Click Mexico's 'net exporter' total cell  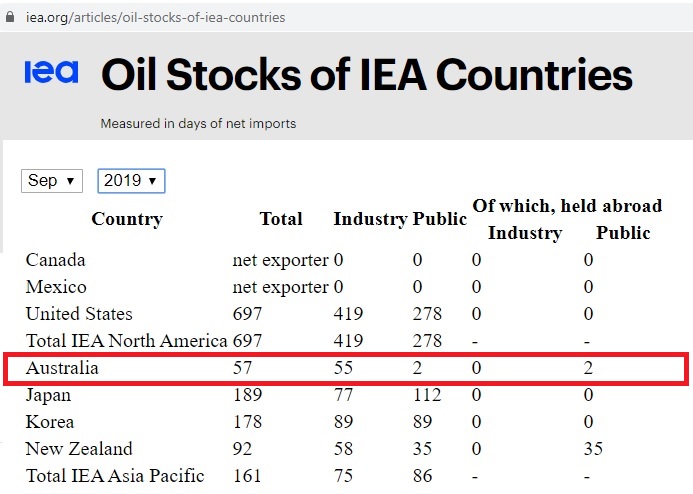(281, 287)
